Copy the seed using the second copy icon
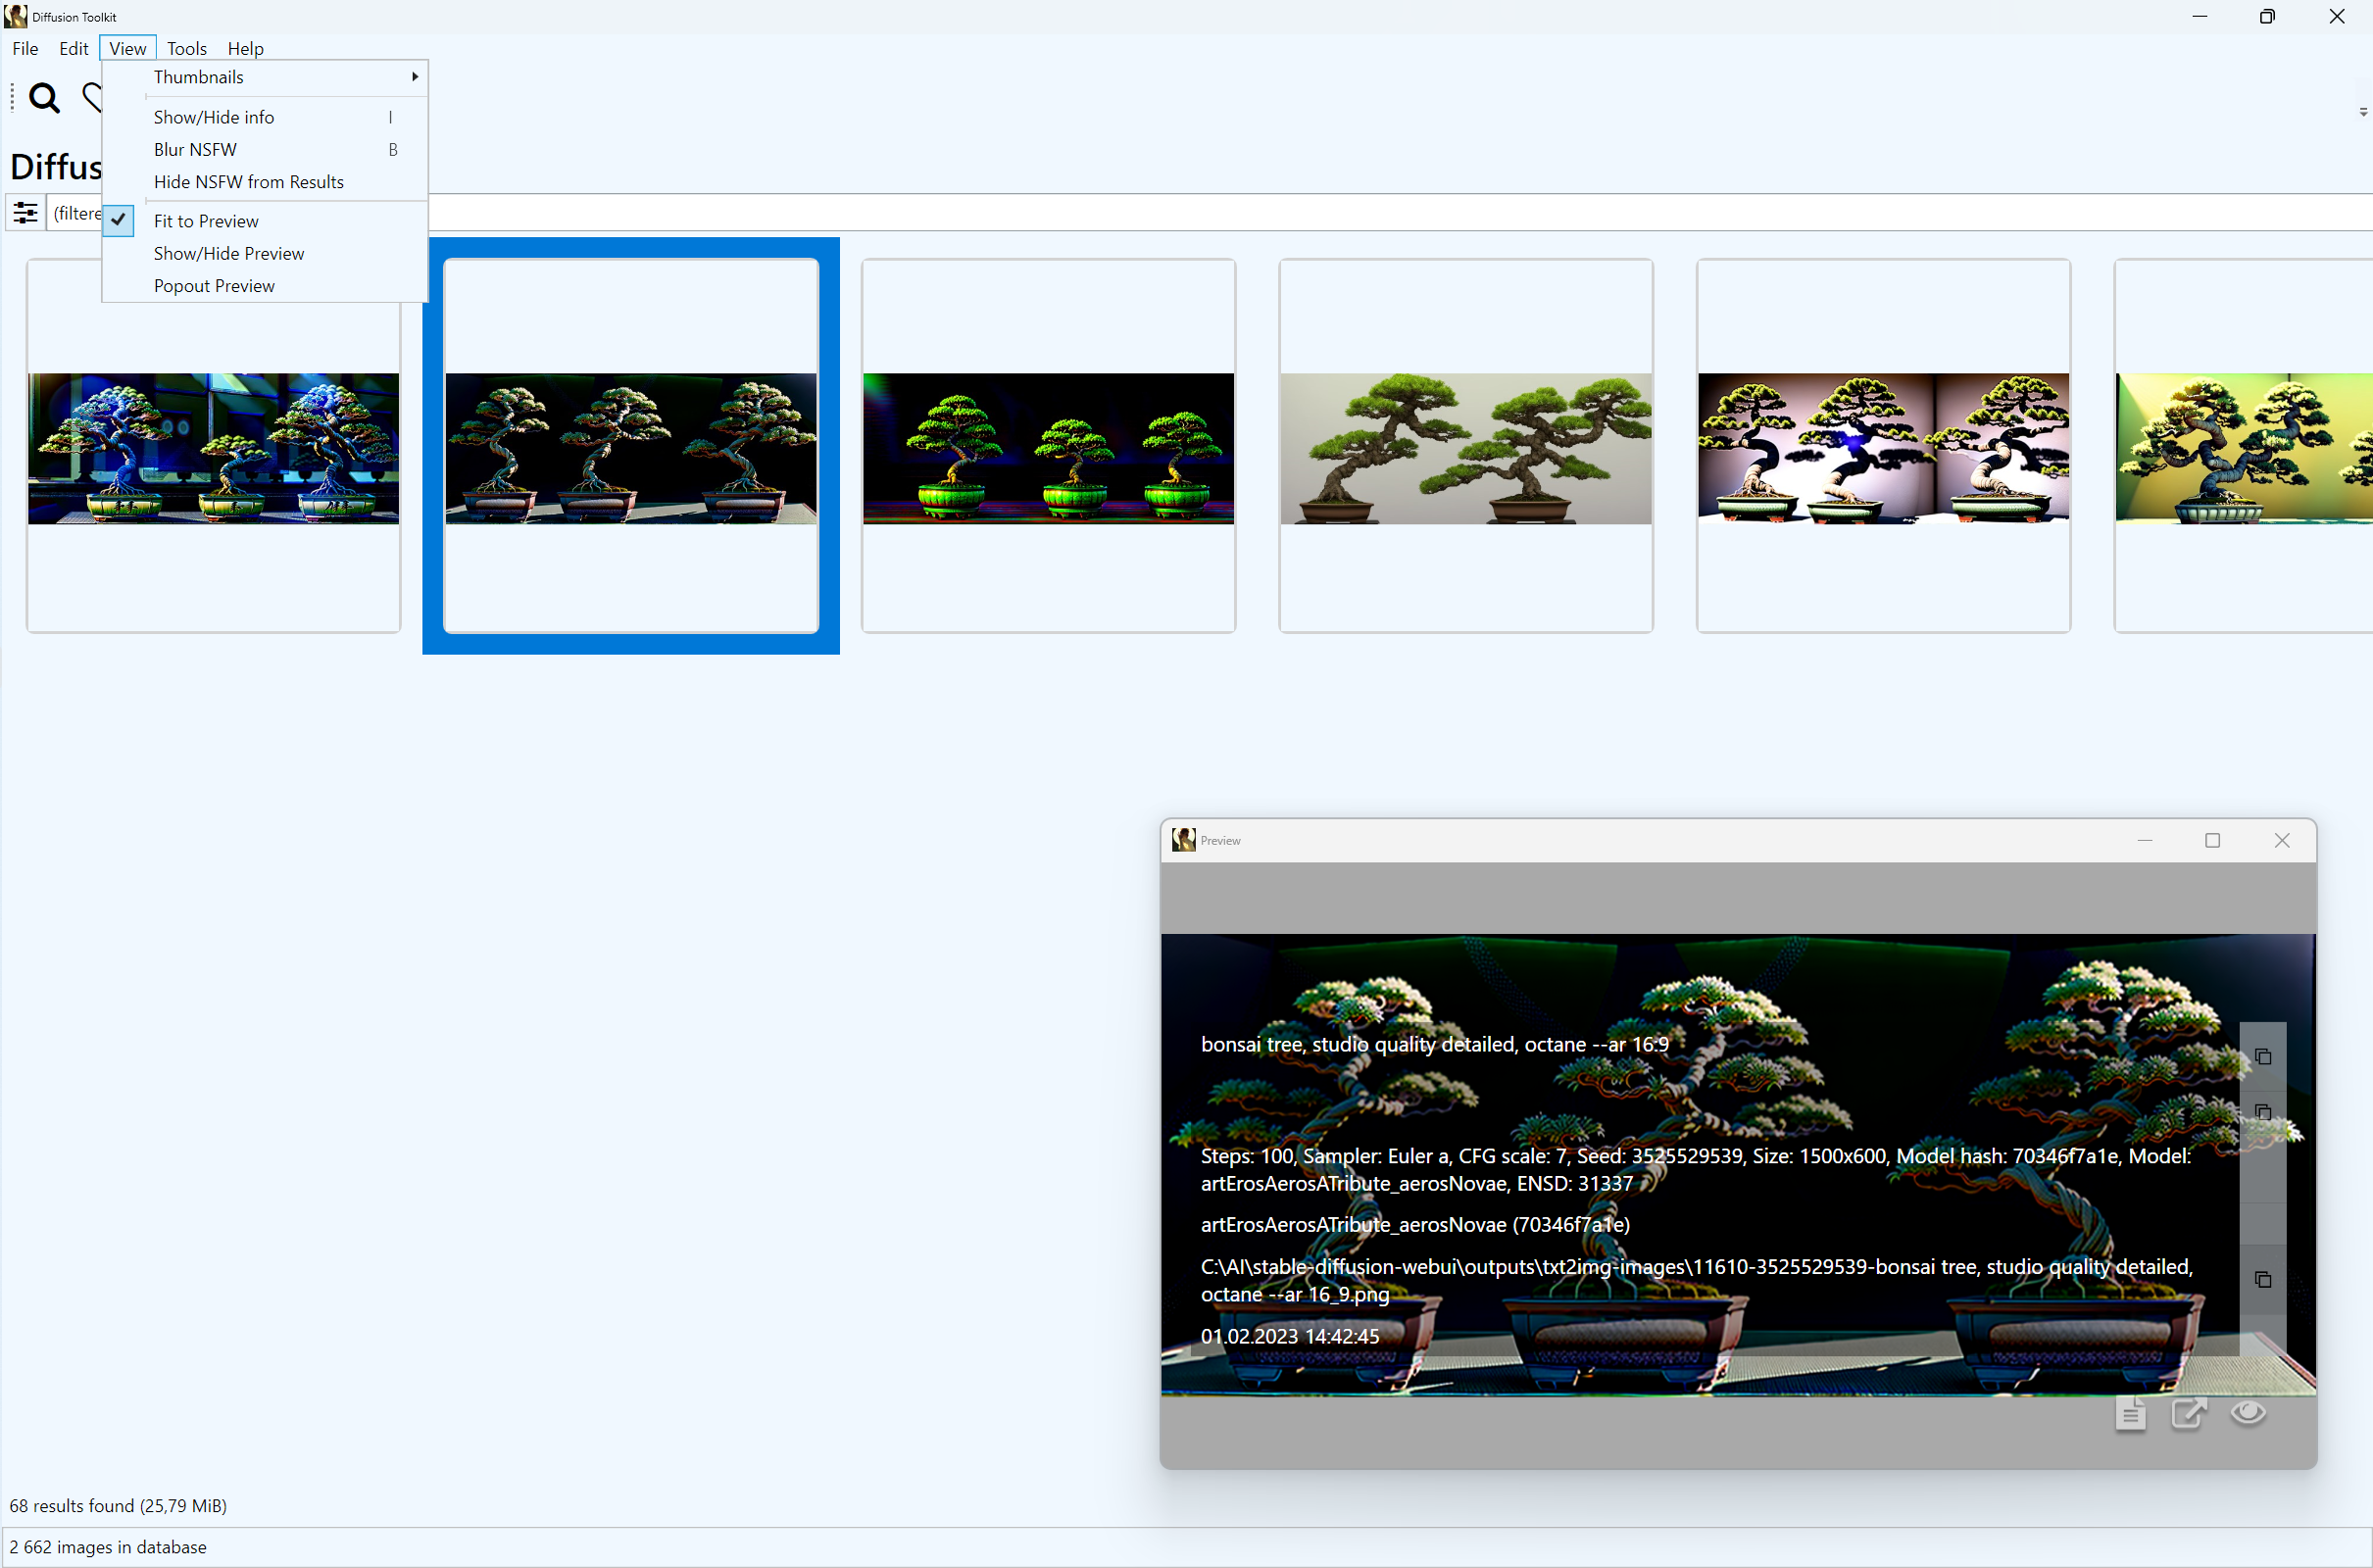Image resolution: width=2373 pixels, height=1568 pixels. pyautogui.click(x=2263, y=1113)
